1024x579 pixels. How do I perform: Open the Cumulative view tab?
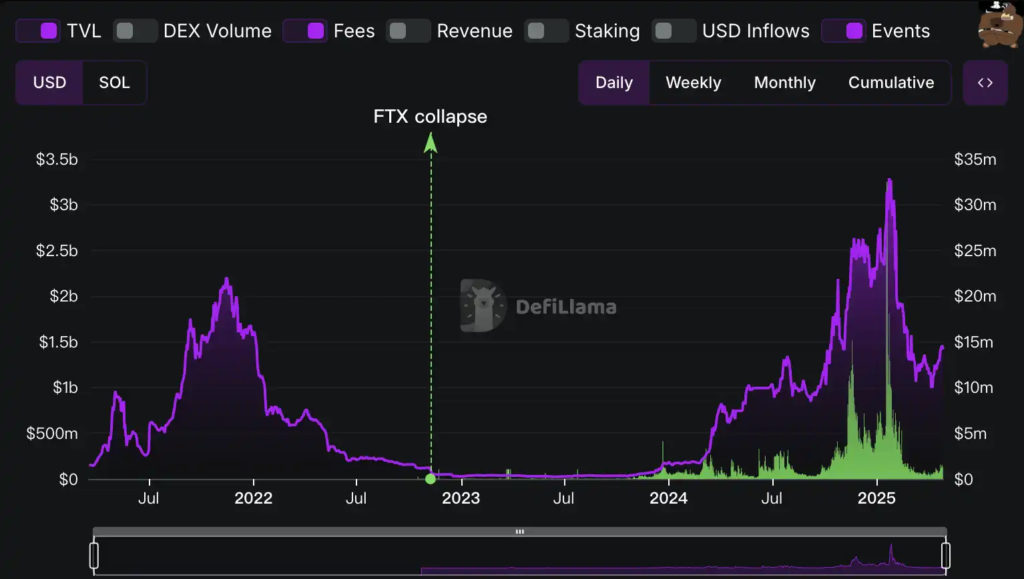tap(891, 83)
